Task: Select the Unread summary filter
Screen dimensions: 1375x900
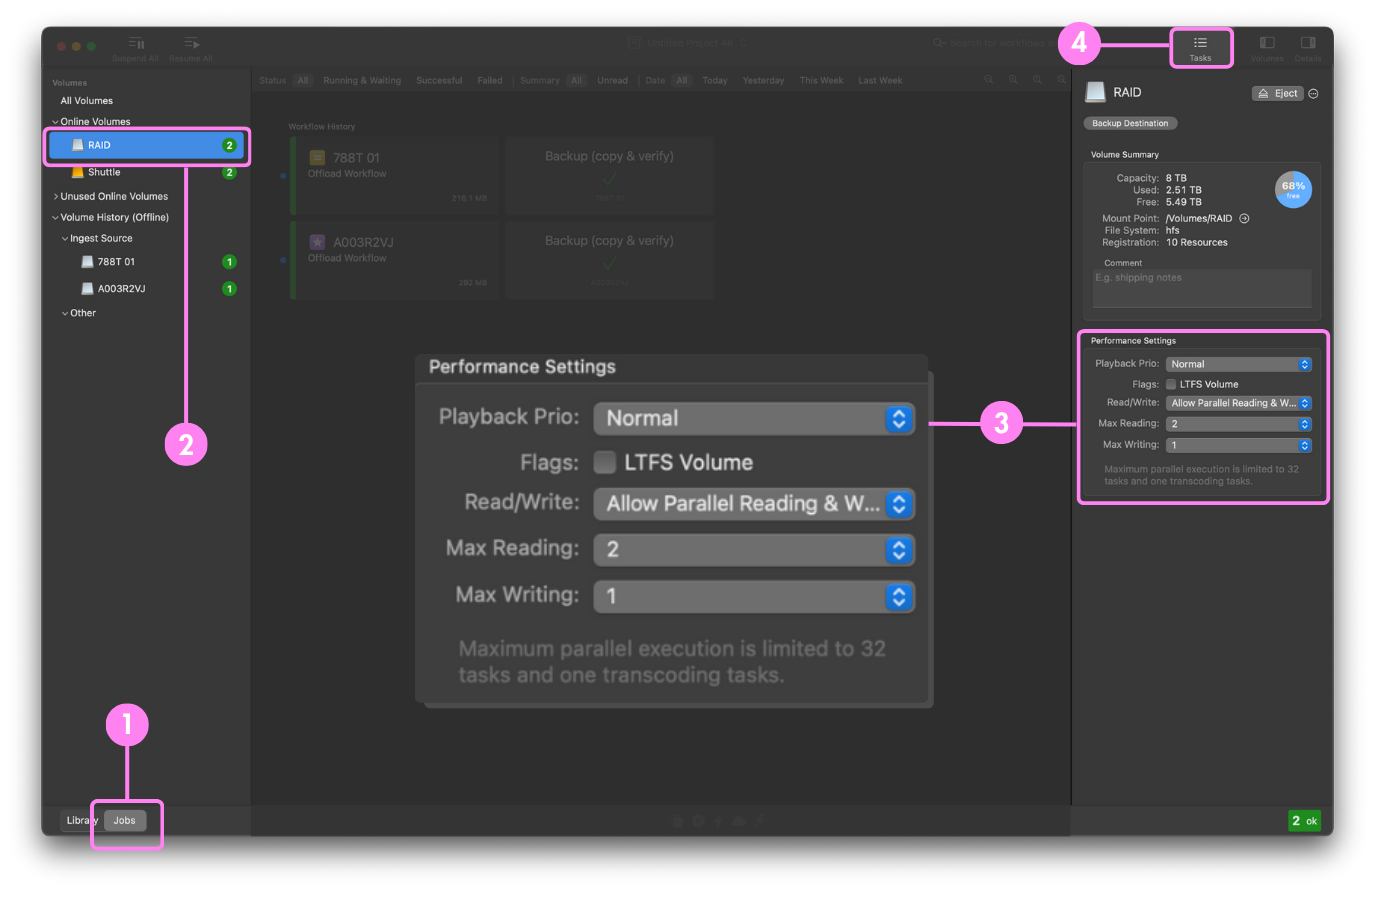Action: (612, 81)
